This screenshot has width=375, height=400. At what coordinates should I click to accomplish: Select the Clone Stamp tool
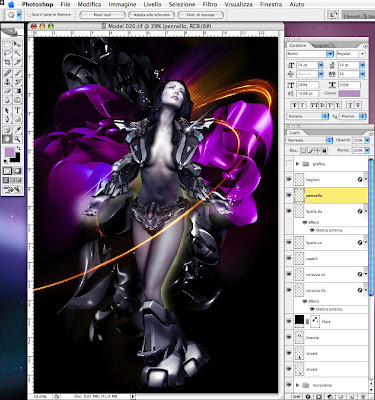pos(7,82)
